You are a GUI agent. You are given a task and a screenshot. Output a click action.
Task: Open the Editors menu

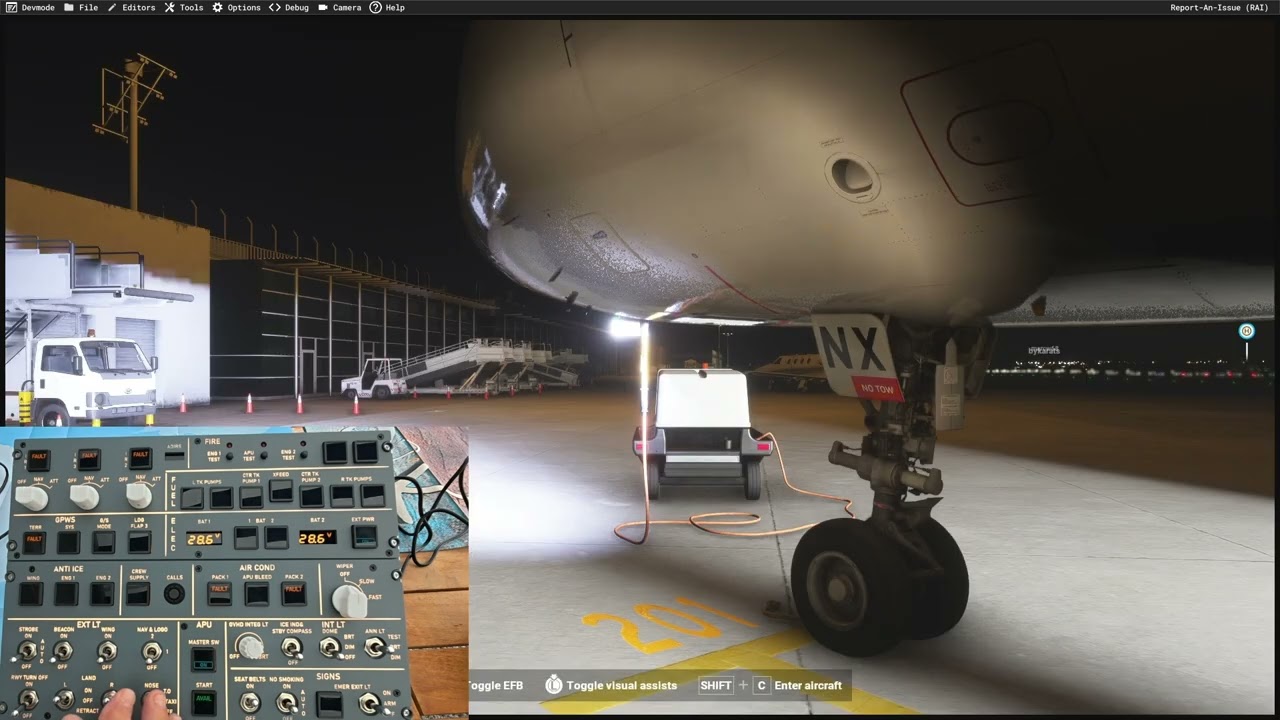pos(131,7)
